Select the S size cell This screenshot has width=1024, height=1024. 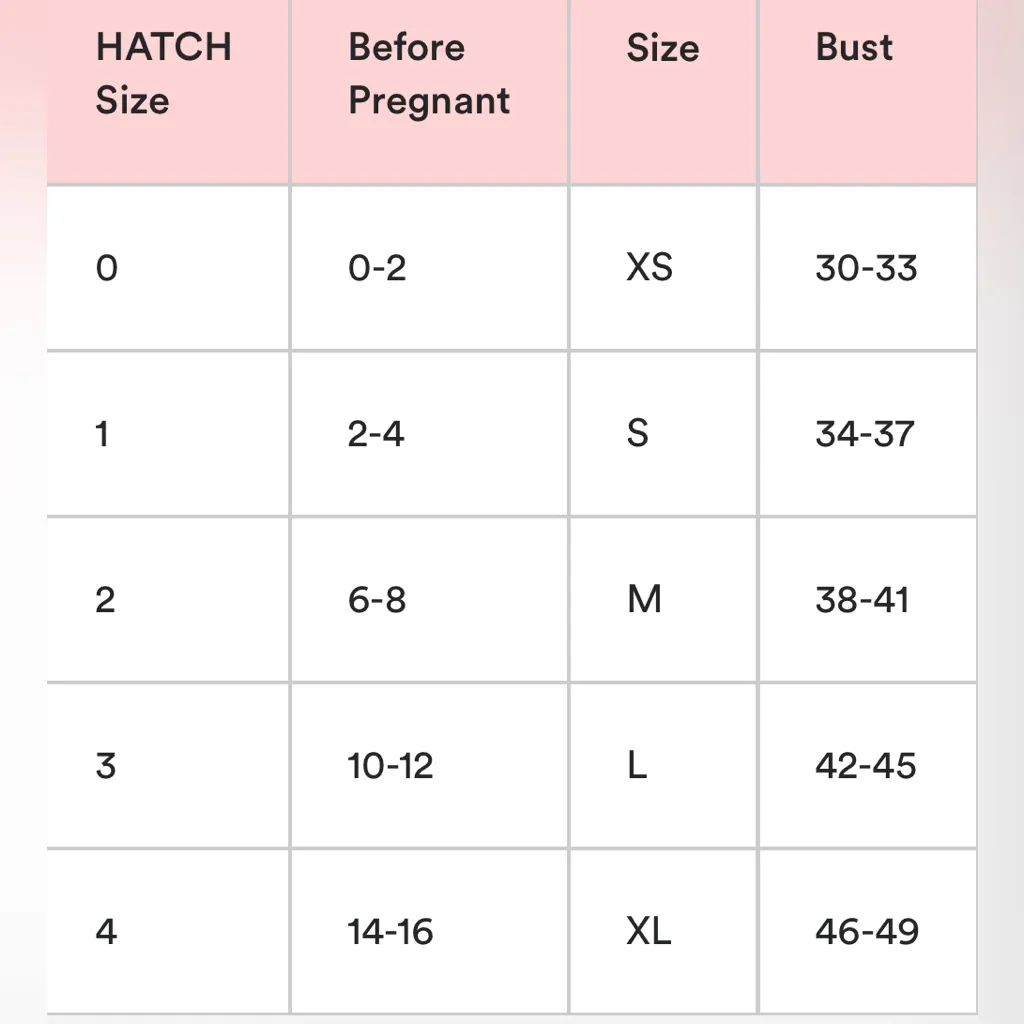[x=637, y=434]
